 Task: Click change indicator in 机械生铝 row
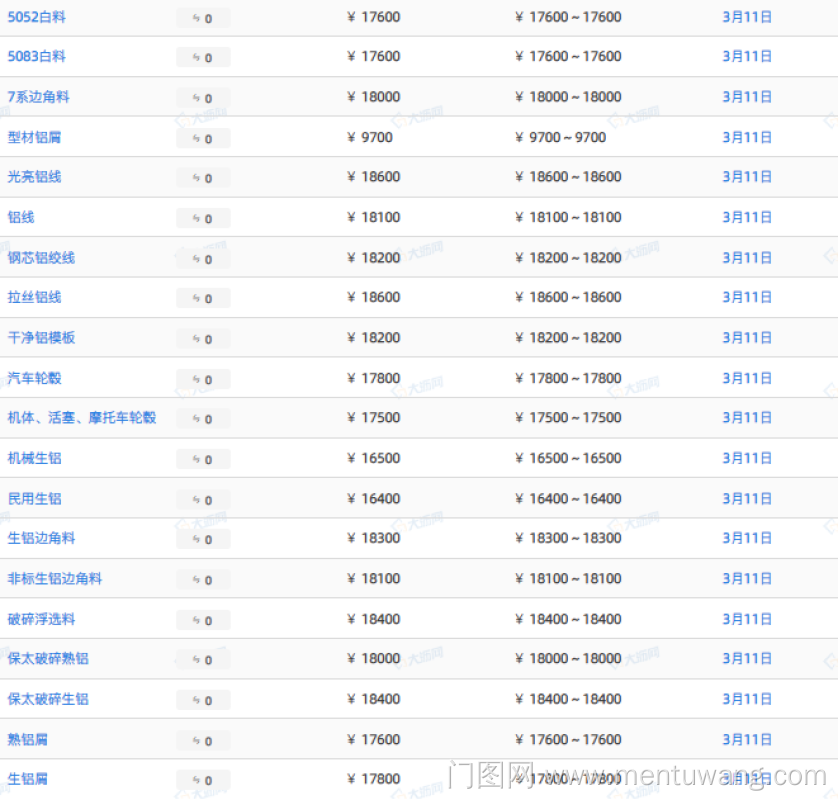click(203, 459)
